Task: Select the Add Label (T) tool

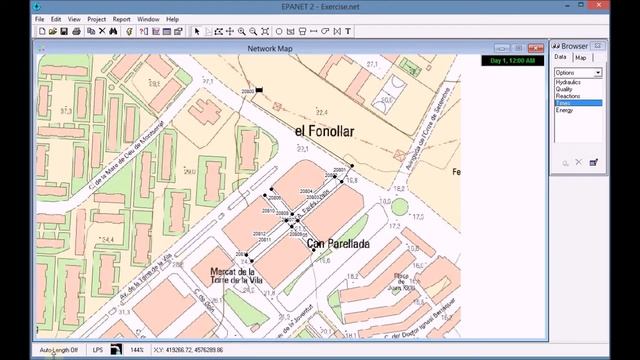Action: 348,31
